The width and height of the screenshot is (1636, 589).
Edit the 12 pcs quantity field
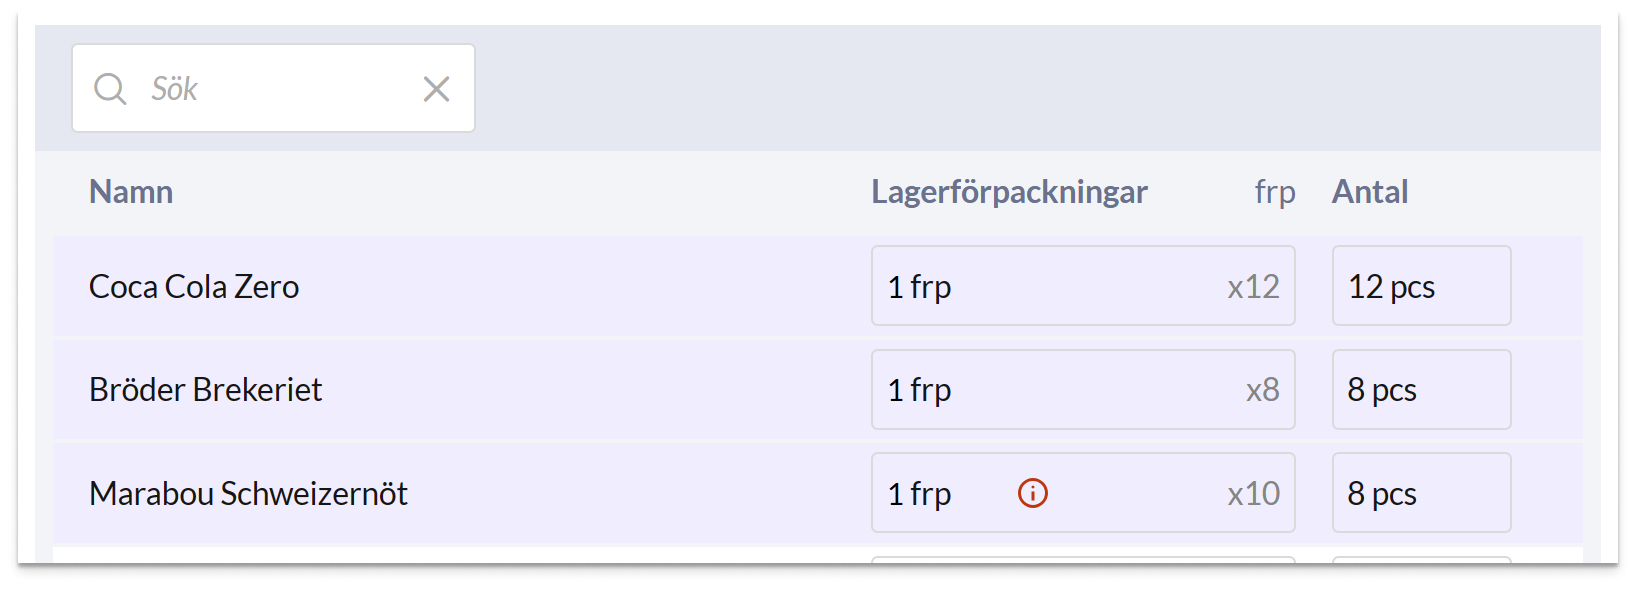pyautogui.click(x=1420, y=287)
